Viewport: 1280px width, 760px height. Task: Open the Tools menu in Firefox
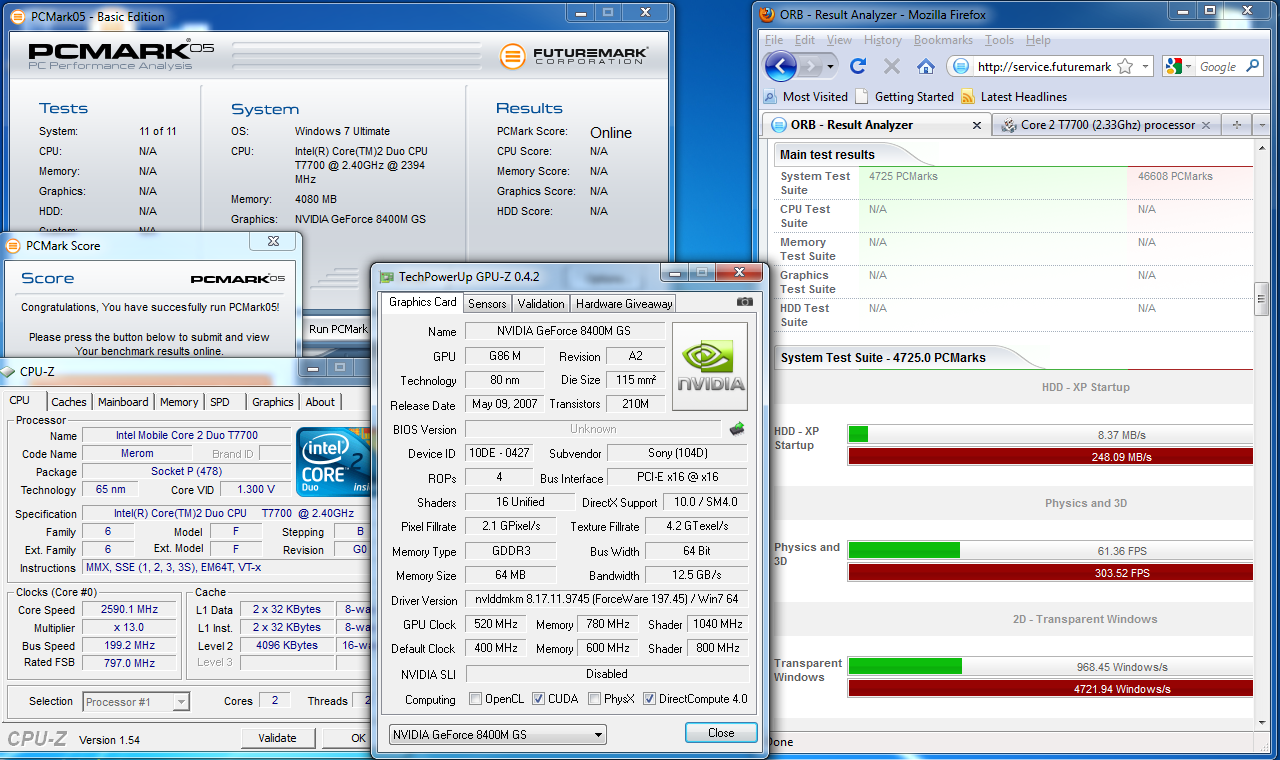[x=999, y=40]
